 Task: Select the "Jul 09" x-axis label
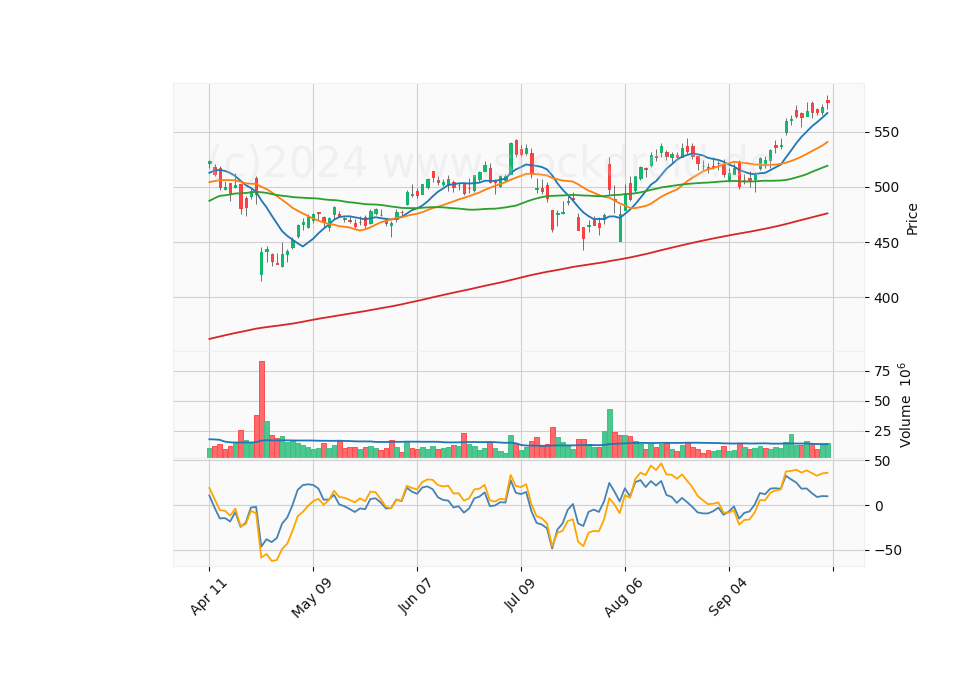(519, 594)
